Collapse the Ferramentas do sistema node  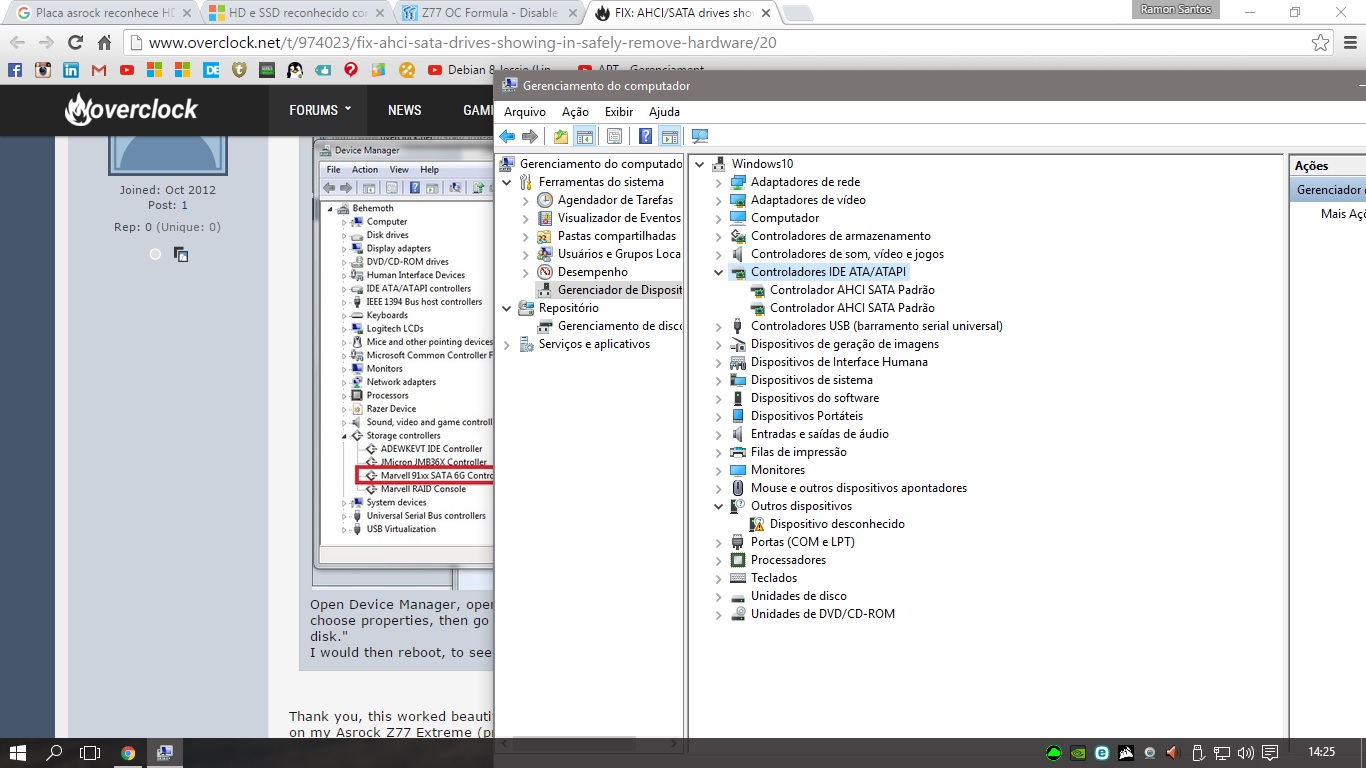tap(507, 182)
